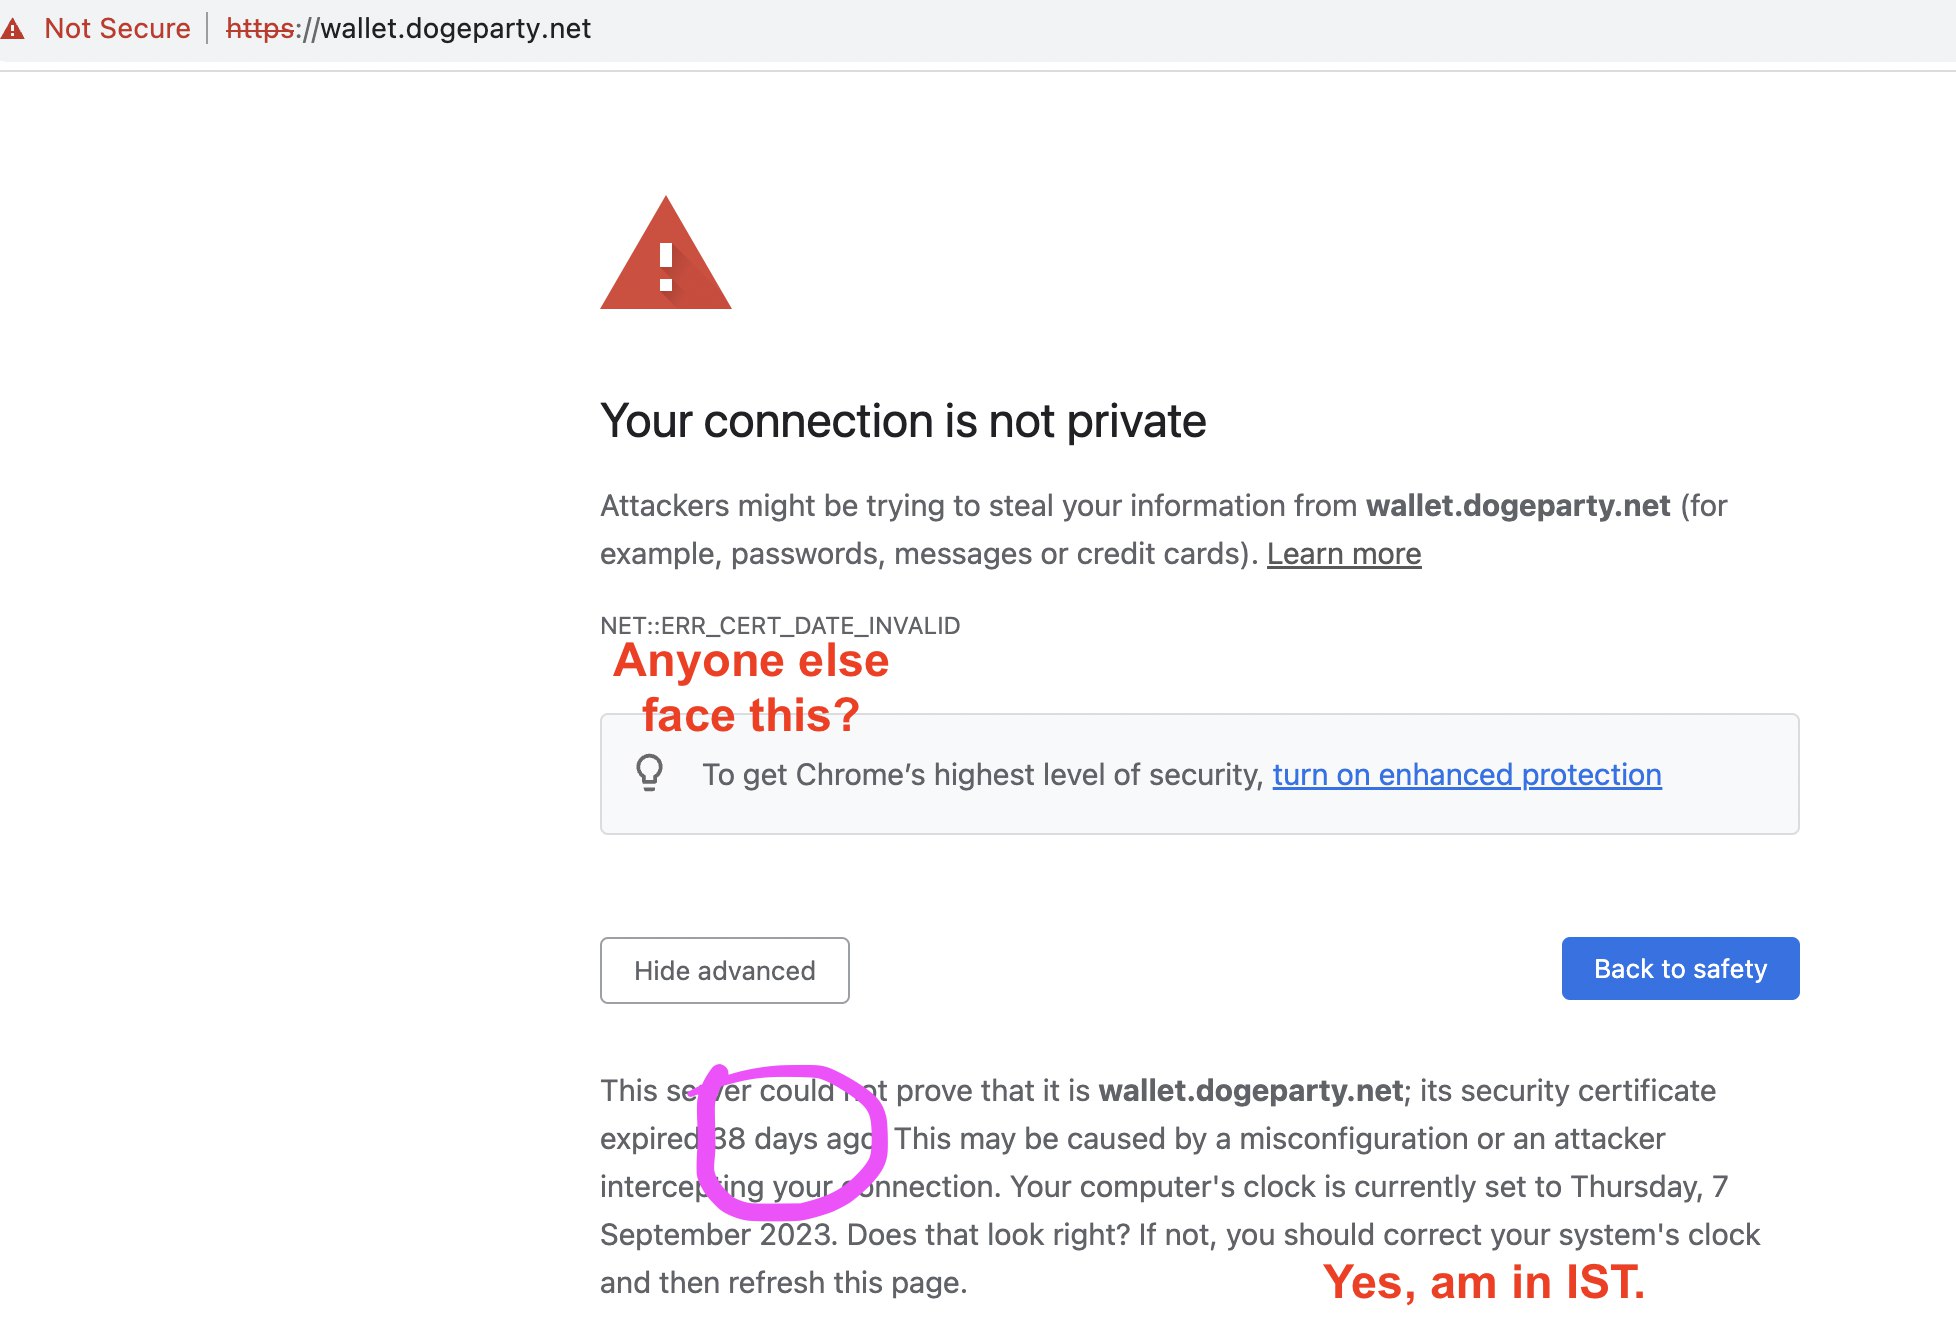Click the "Your connection is not private" heading
1956x1338 pixels.
click(903, 422)
